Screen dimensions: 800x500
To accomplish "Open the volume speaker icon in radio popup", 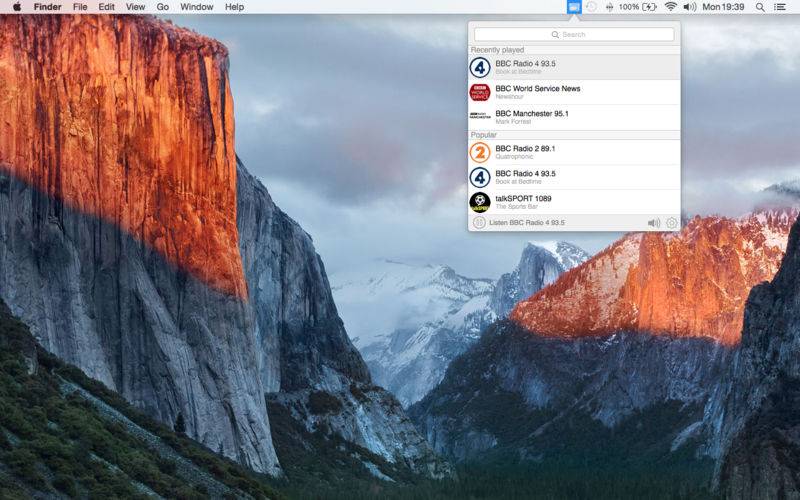I will (653, 223).
